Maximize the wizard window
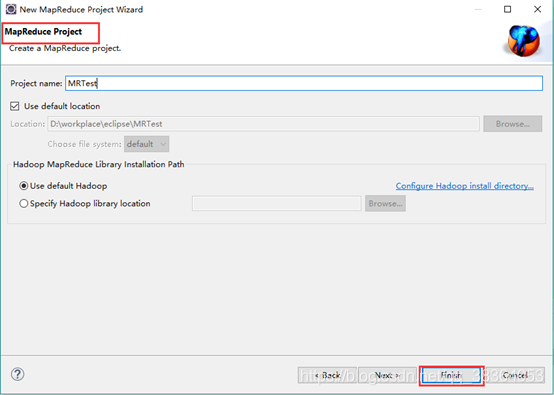Viewport: 554px width, 395px height. [x=507, y=9]
